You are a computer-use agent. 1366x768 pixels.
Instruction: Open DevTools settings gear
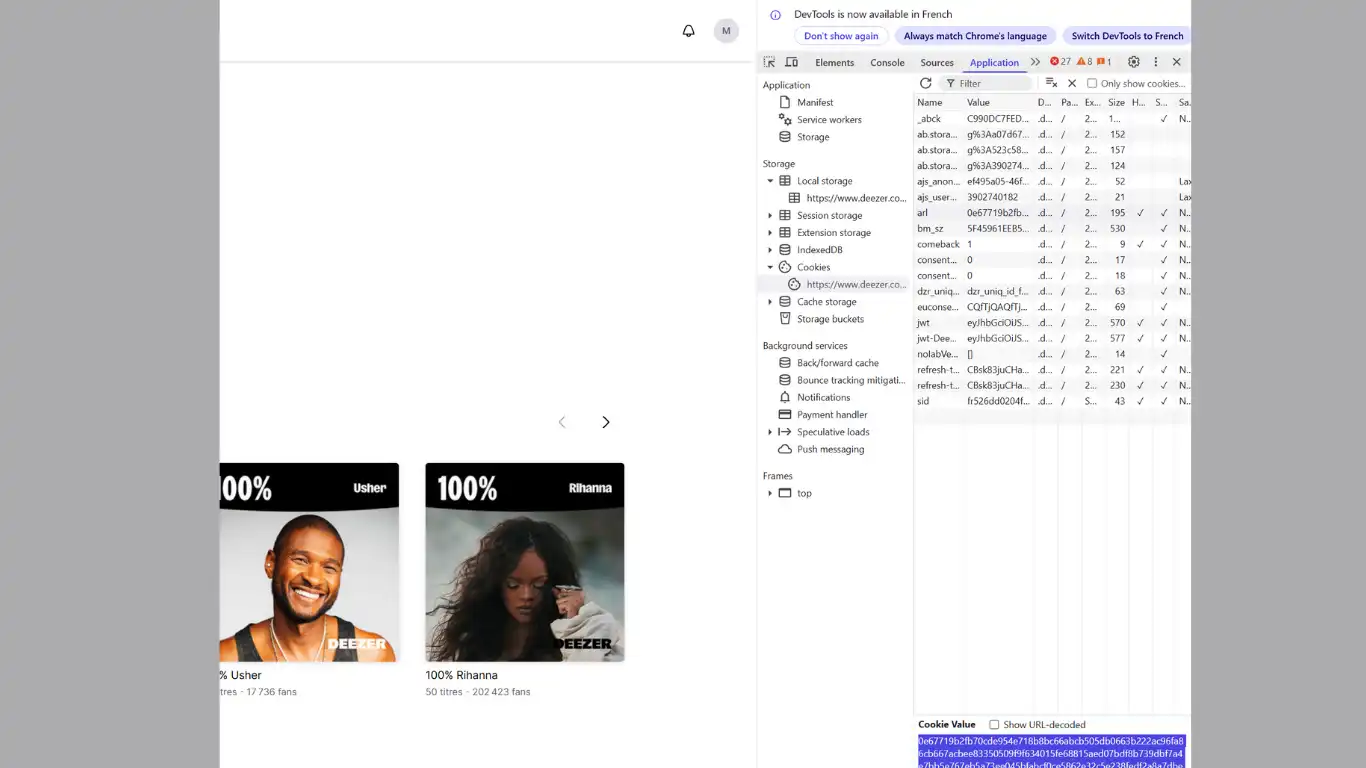(x=1133, y=62)
